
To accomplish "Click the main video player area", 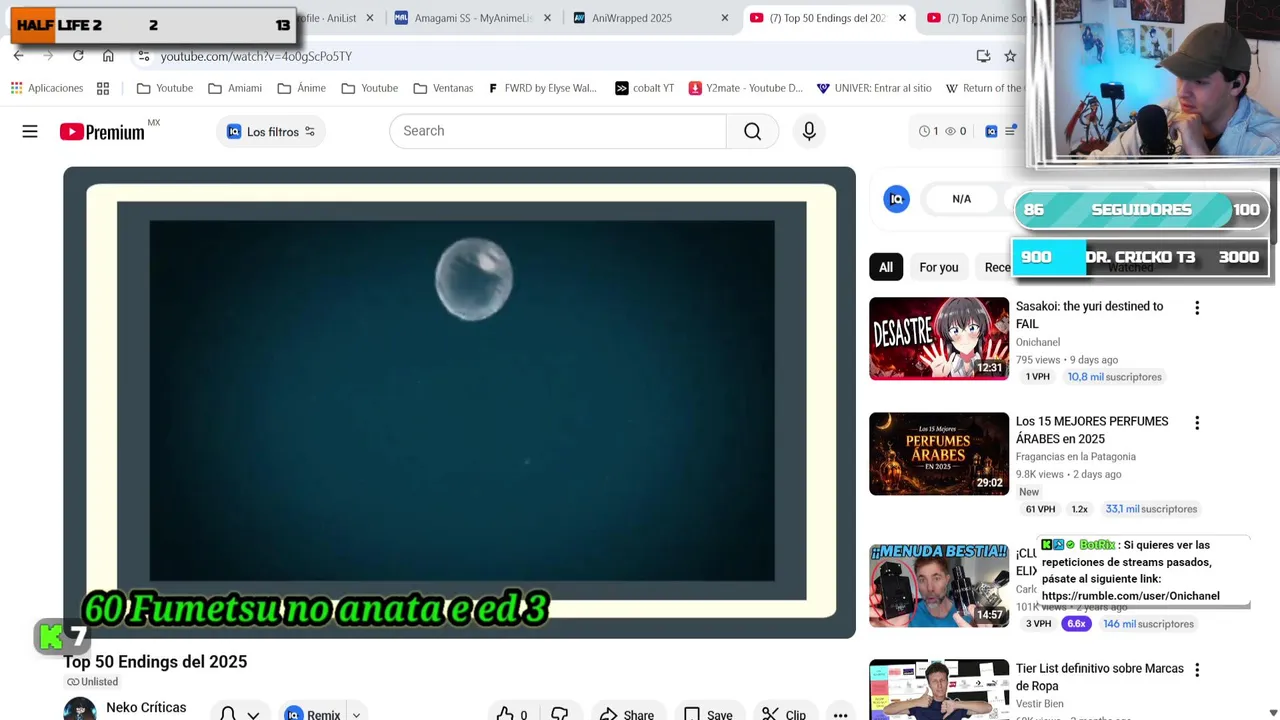I will (x=460, y=402).
